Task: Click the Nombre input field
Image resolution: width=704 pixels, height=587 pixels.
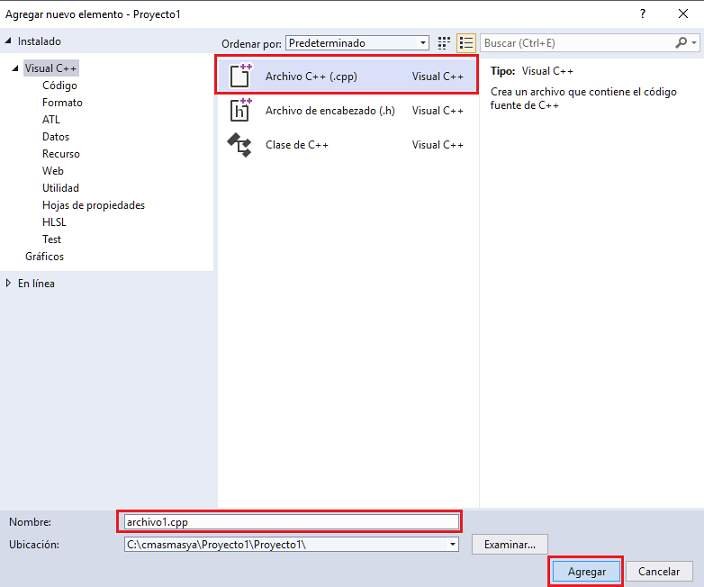Action: [289, 521]
